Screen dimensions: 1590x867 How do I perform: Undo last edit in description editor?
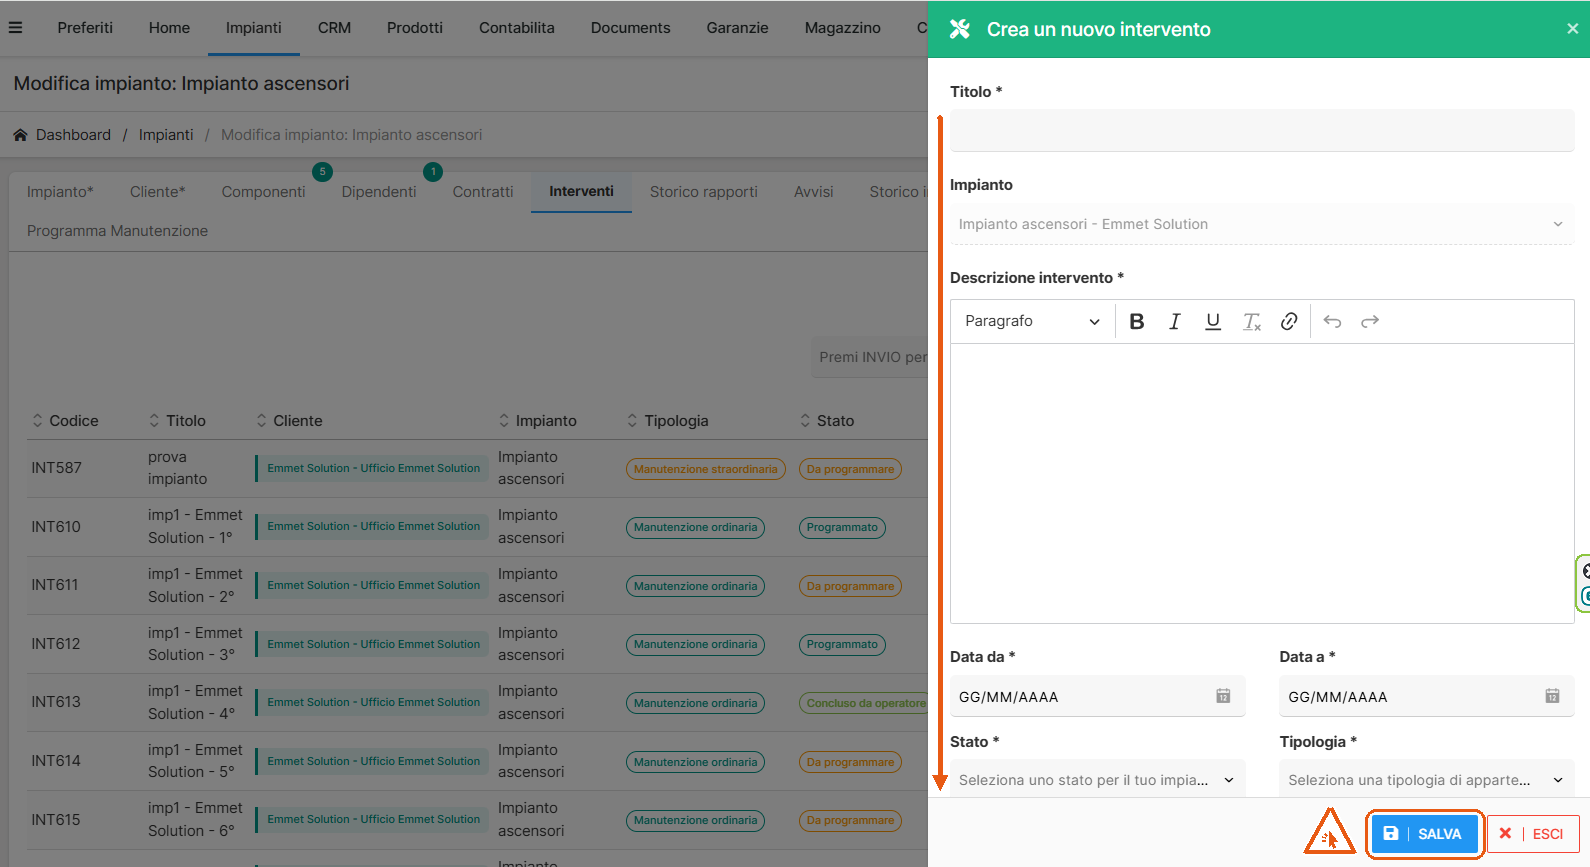pos(1332,321)
